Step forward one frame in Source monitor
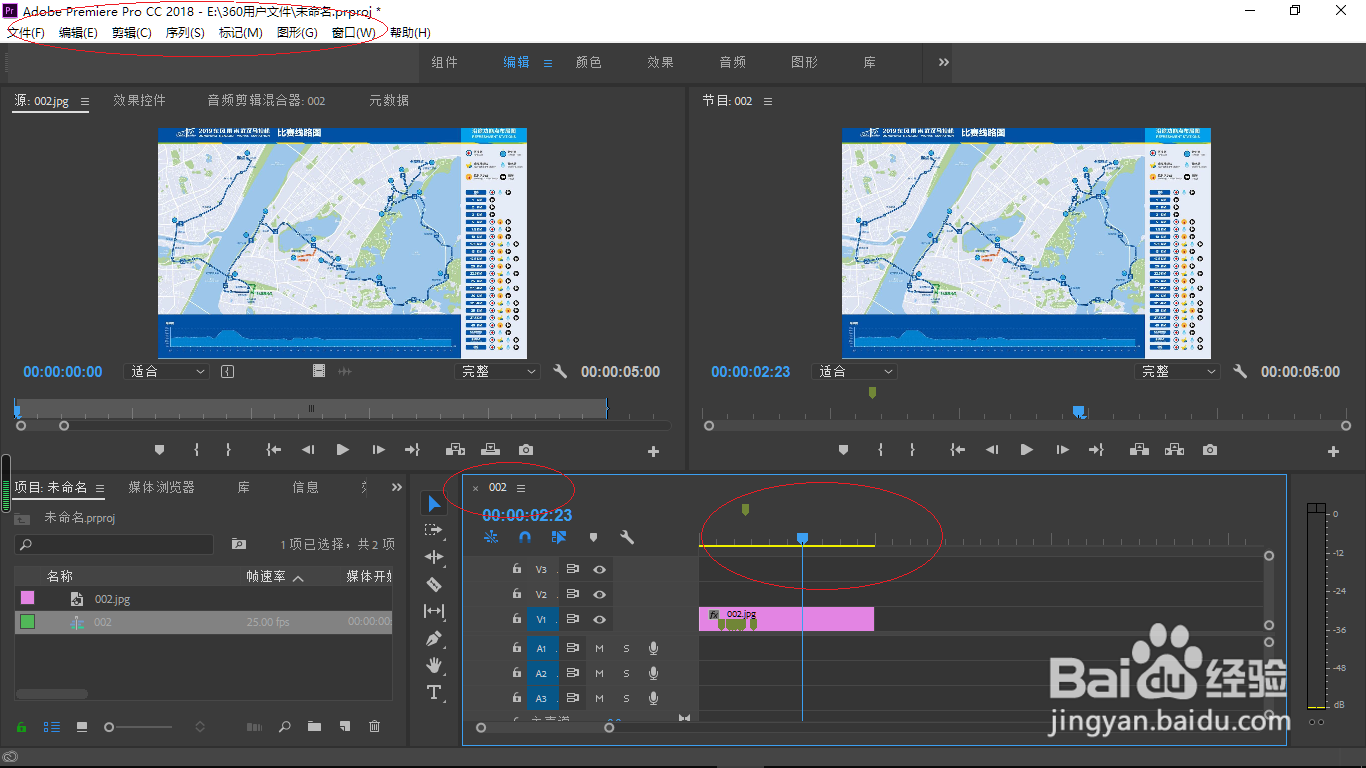The image size is (1366, 768). 378,450
